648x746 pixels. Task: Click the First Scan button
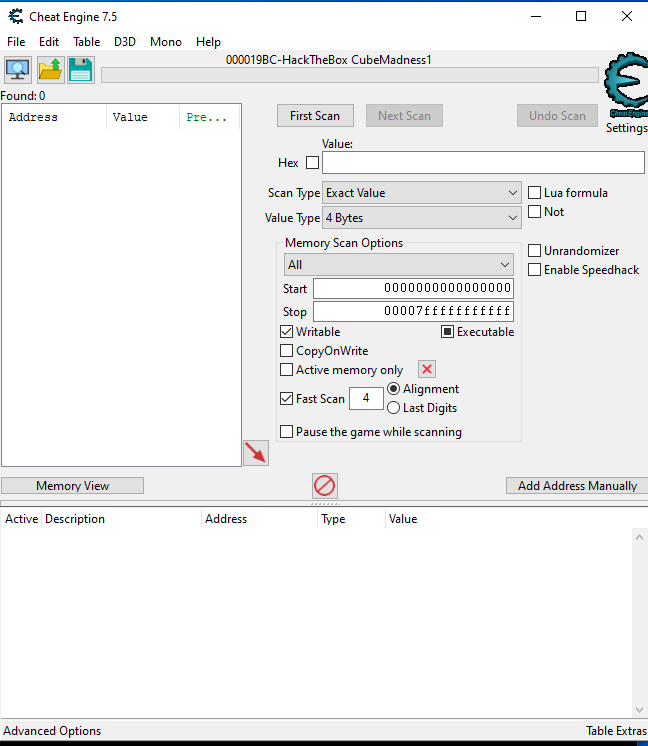(315, 116)
